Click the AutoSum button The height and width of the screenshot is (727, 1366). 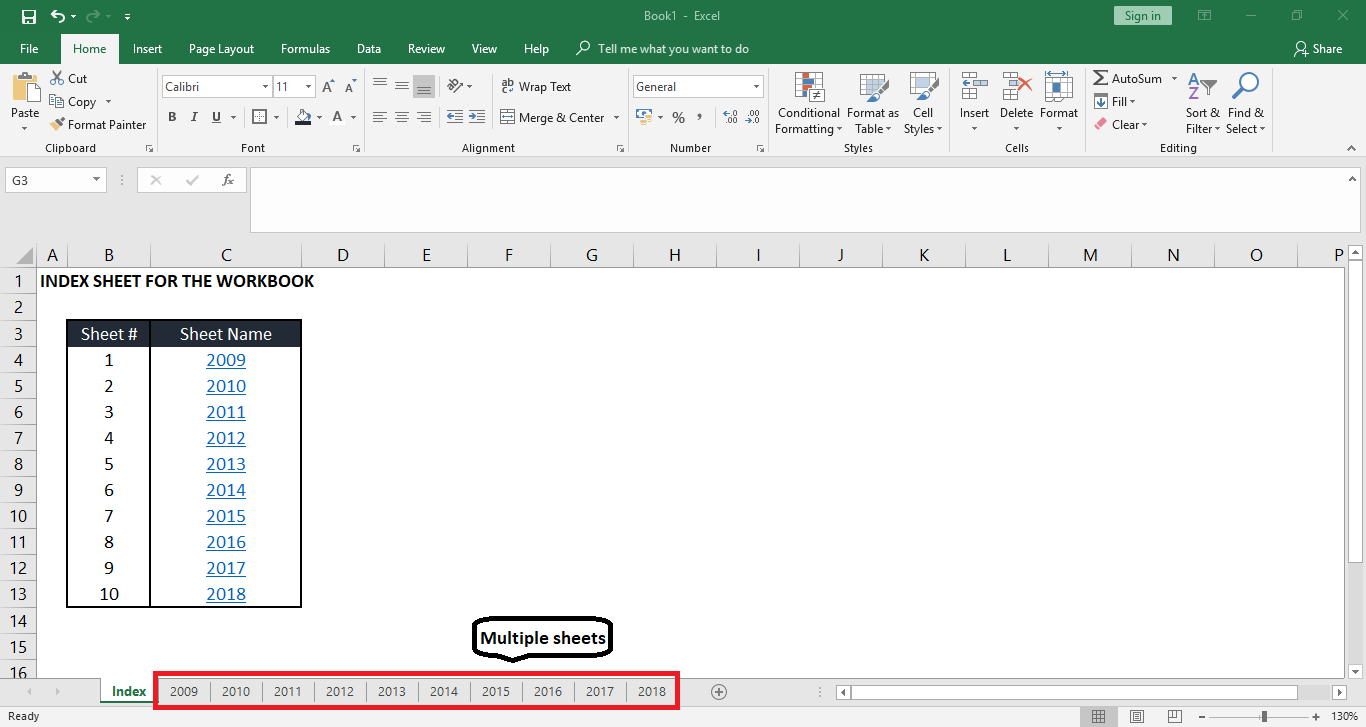(1128, 78)
